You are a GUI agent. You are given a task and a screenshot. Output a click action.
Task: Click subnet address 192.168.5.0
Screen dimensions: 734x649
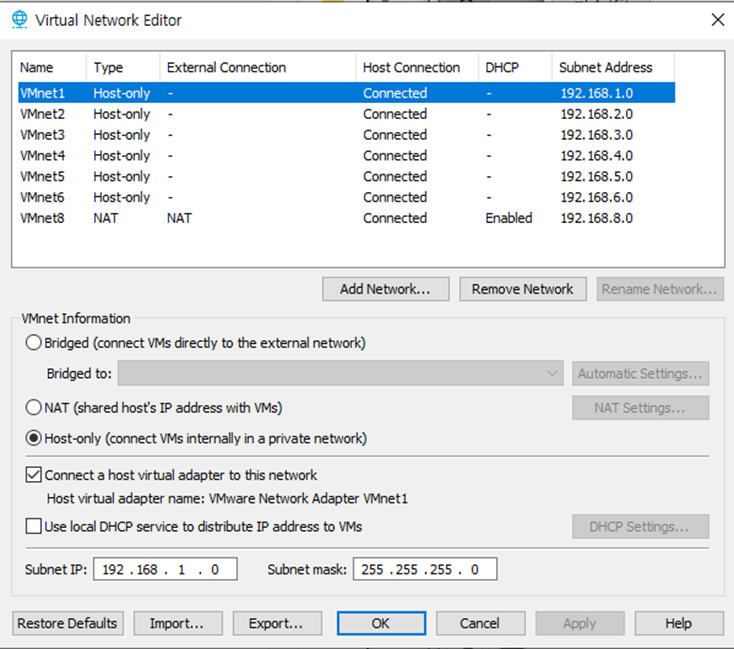(597, 177)
